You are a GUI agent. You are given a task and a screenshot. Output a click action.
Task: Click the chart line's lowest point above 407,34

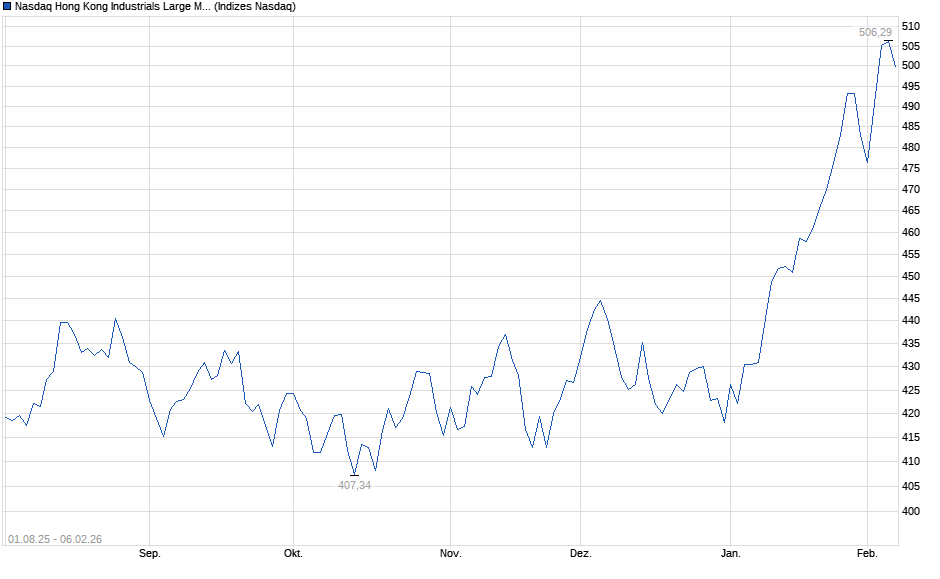click(x=355, y=474)
